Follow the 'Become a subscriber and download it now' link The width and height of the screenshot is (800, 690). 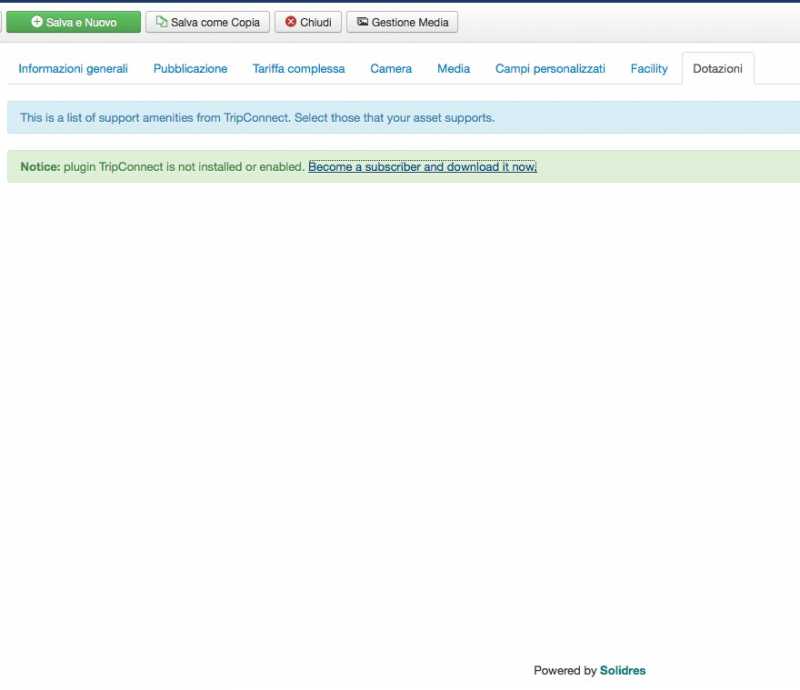coord(422,167)
